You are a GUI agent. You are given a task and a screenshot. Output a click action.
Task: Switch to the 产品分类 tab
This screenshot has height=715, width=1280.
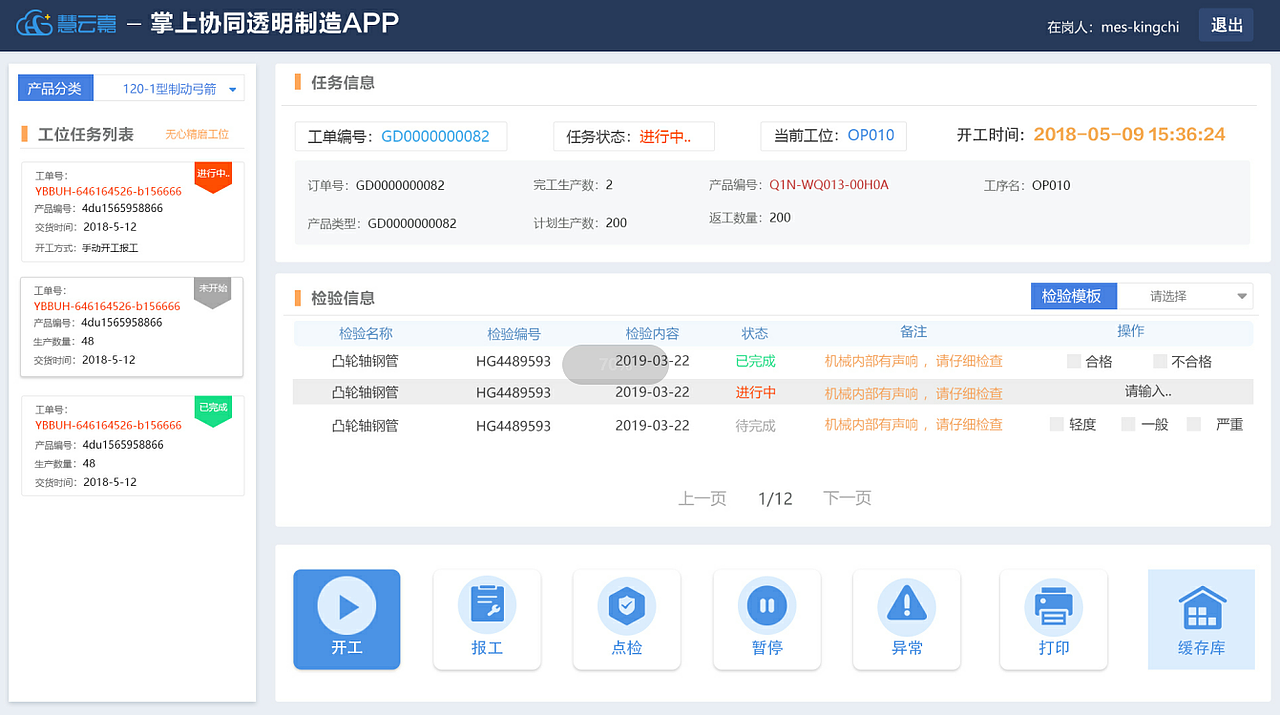click(x=55, y=87)
